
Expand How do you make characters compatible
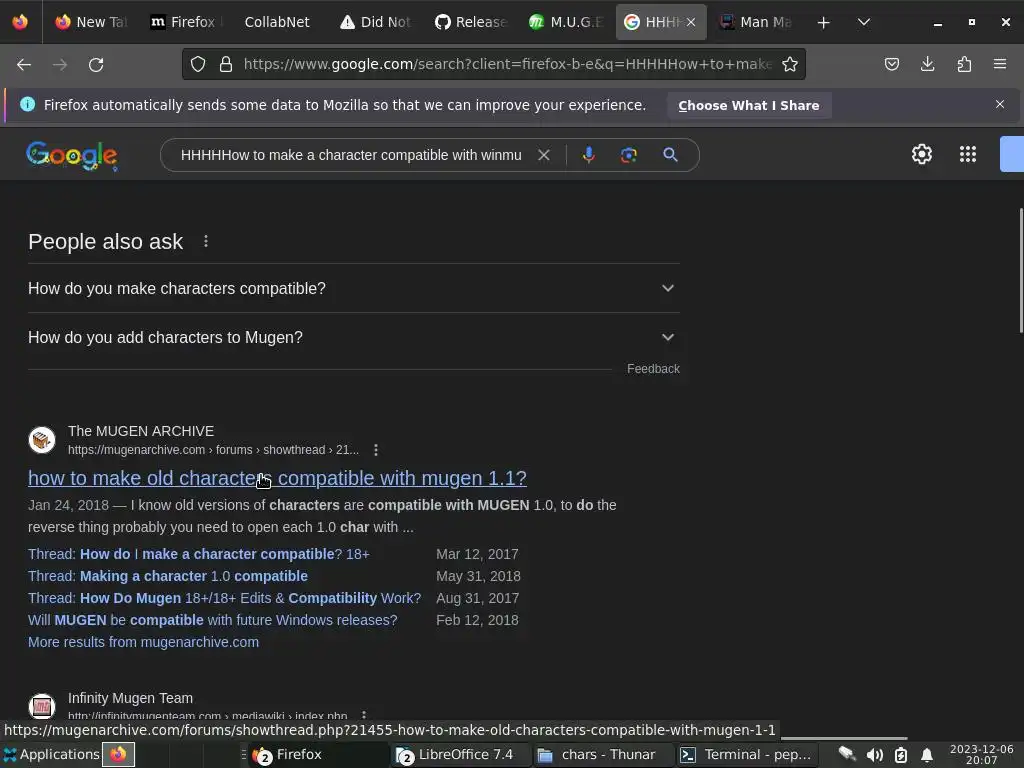(353, 288)
